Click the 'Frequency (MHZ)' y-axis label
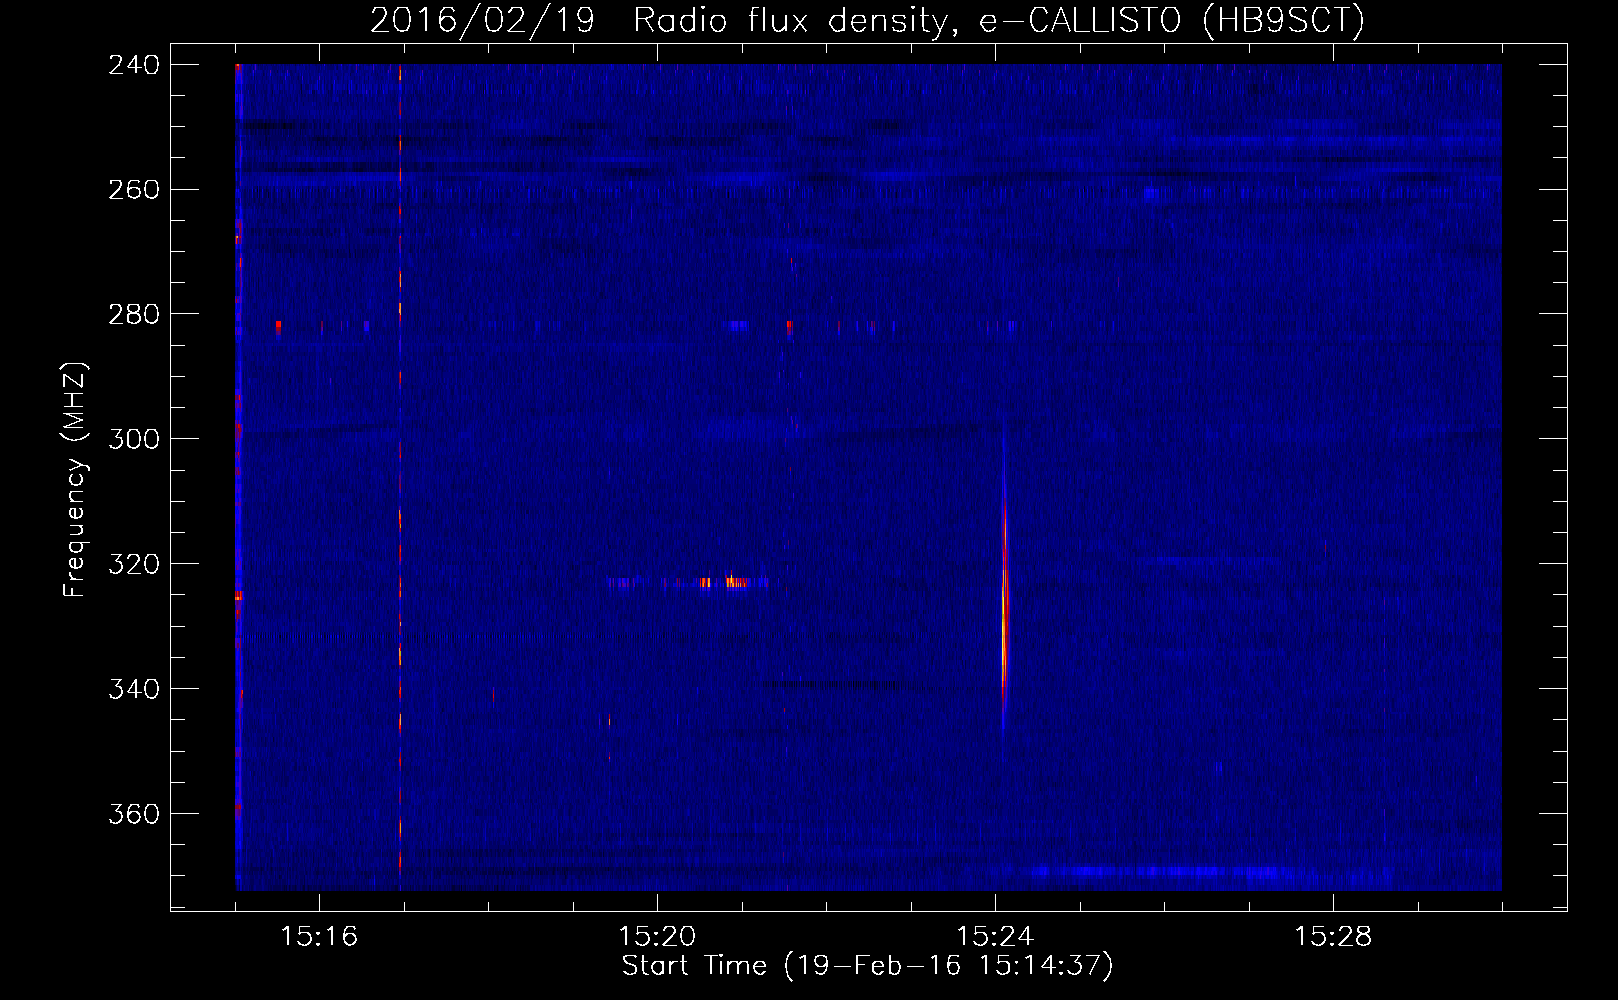Viewport: 1618px width, 1000px height. [x=75, y=480]
